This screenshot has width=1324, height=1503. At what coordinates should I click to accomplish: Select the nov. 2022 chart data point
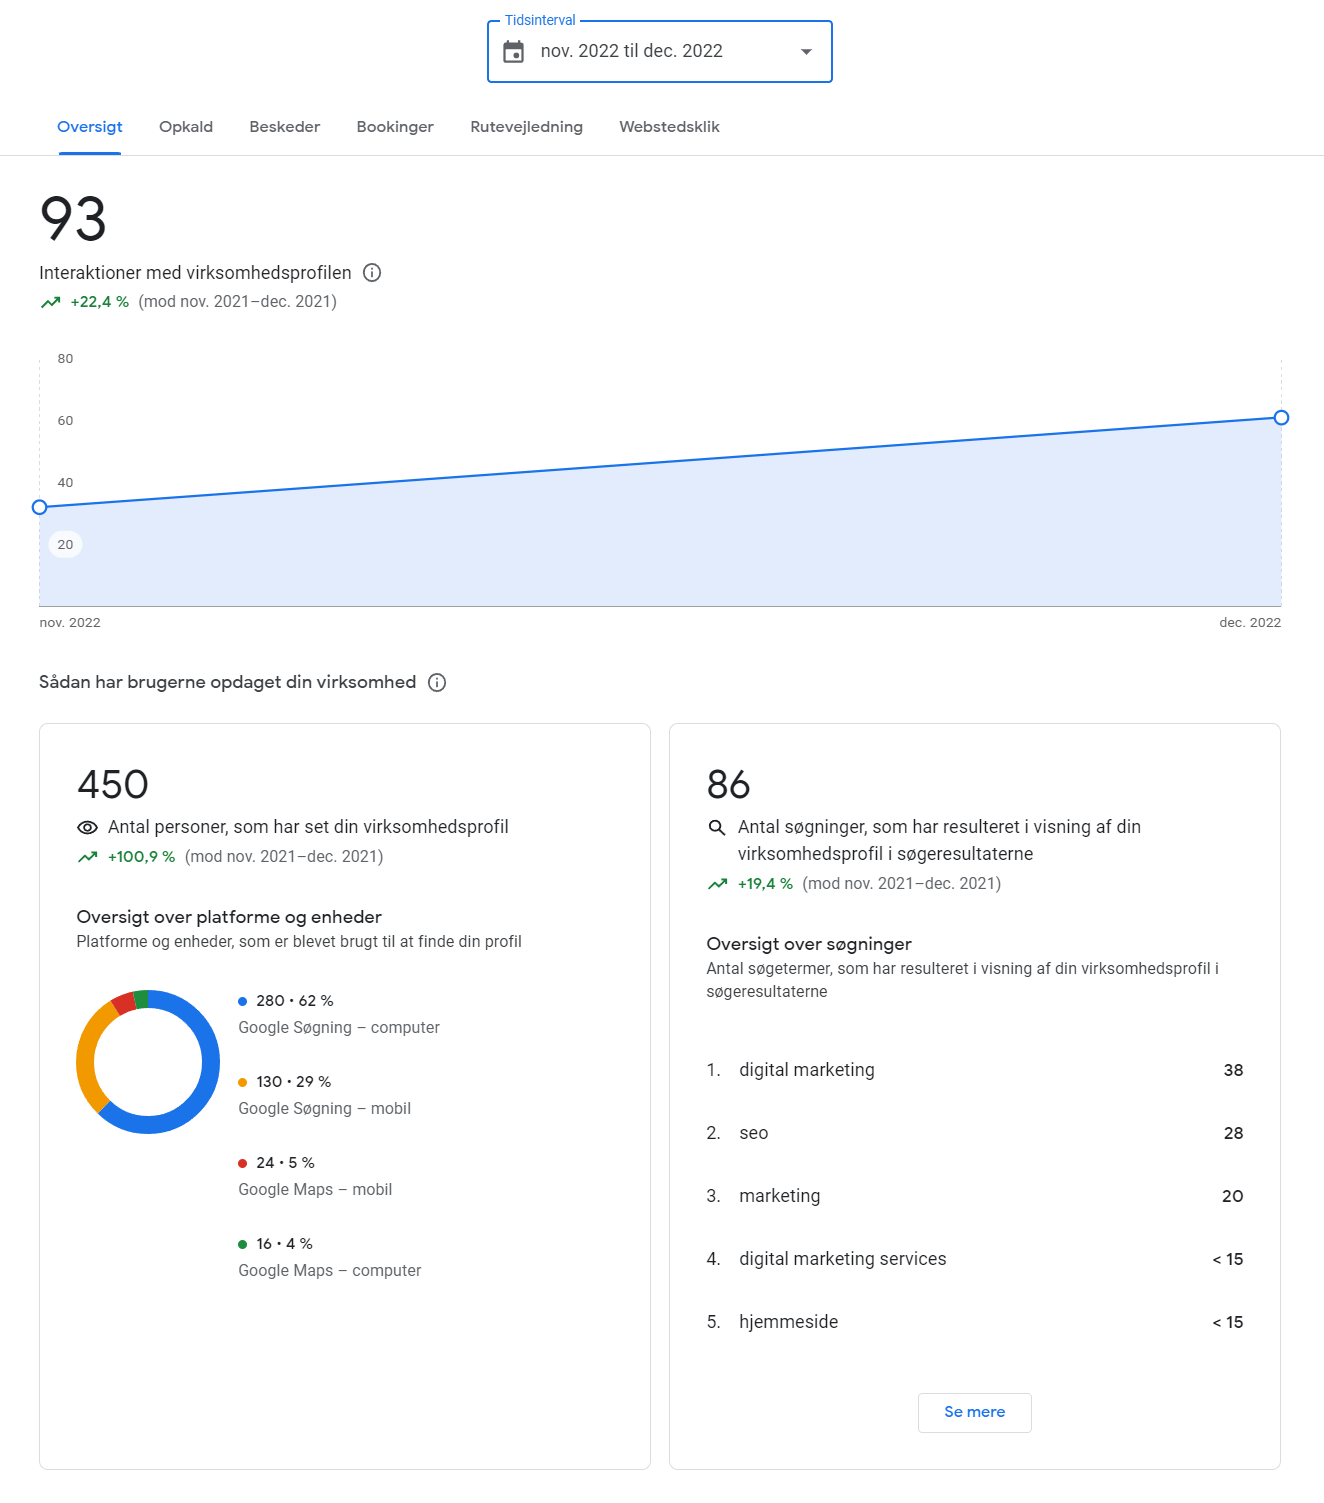click(x=40, y=507)
